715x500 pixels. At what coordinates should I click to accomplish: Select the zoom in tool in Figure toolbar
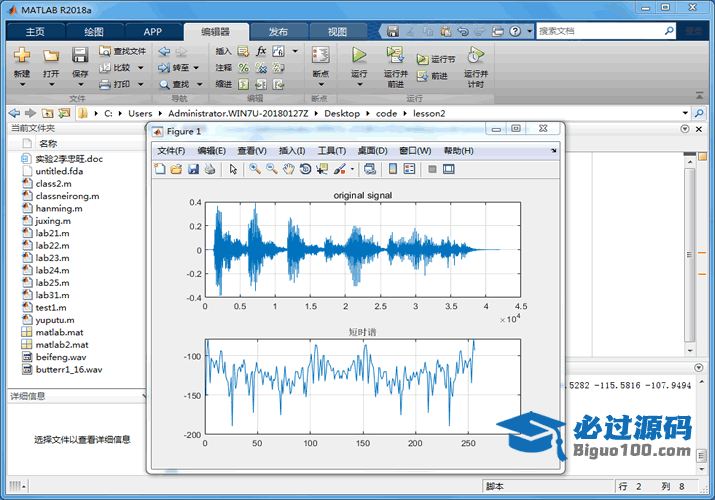(x=255, y=169)
